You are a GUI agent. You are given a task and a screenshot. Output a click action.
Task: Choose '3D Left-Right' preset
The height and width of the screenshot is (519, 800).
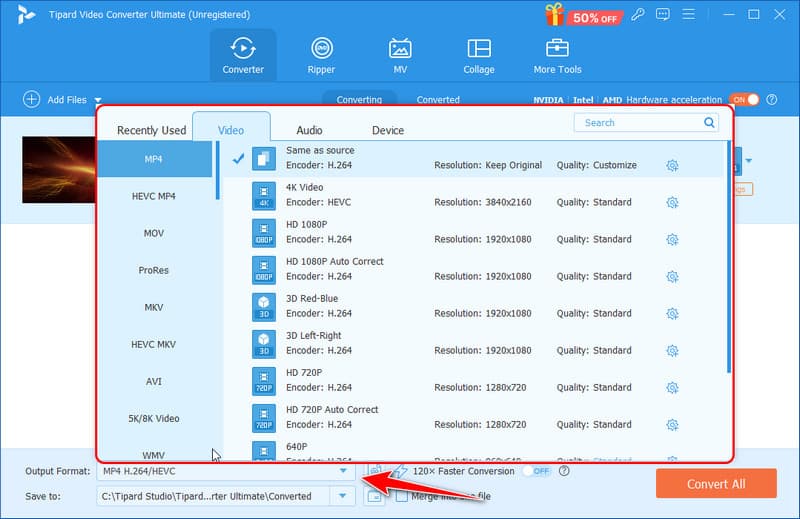(x=474, y=344)
